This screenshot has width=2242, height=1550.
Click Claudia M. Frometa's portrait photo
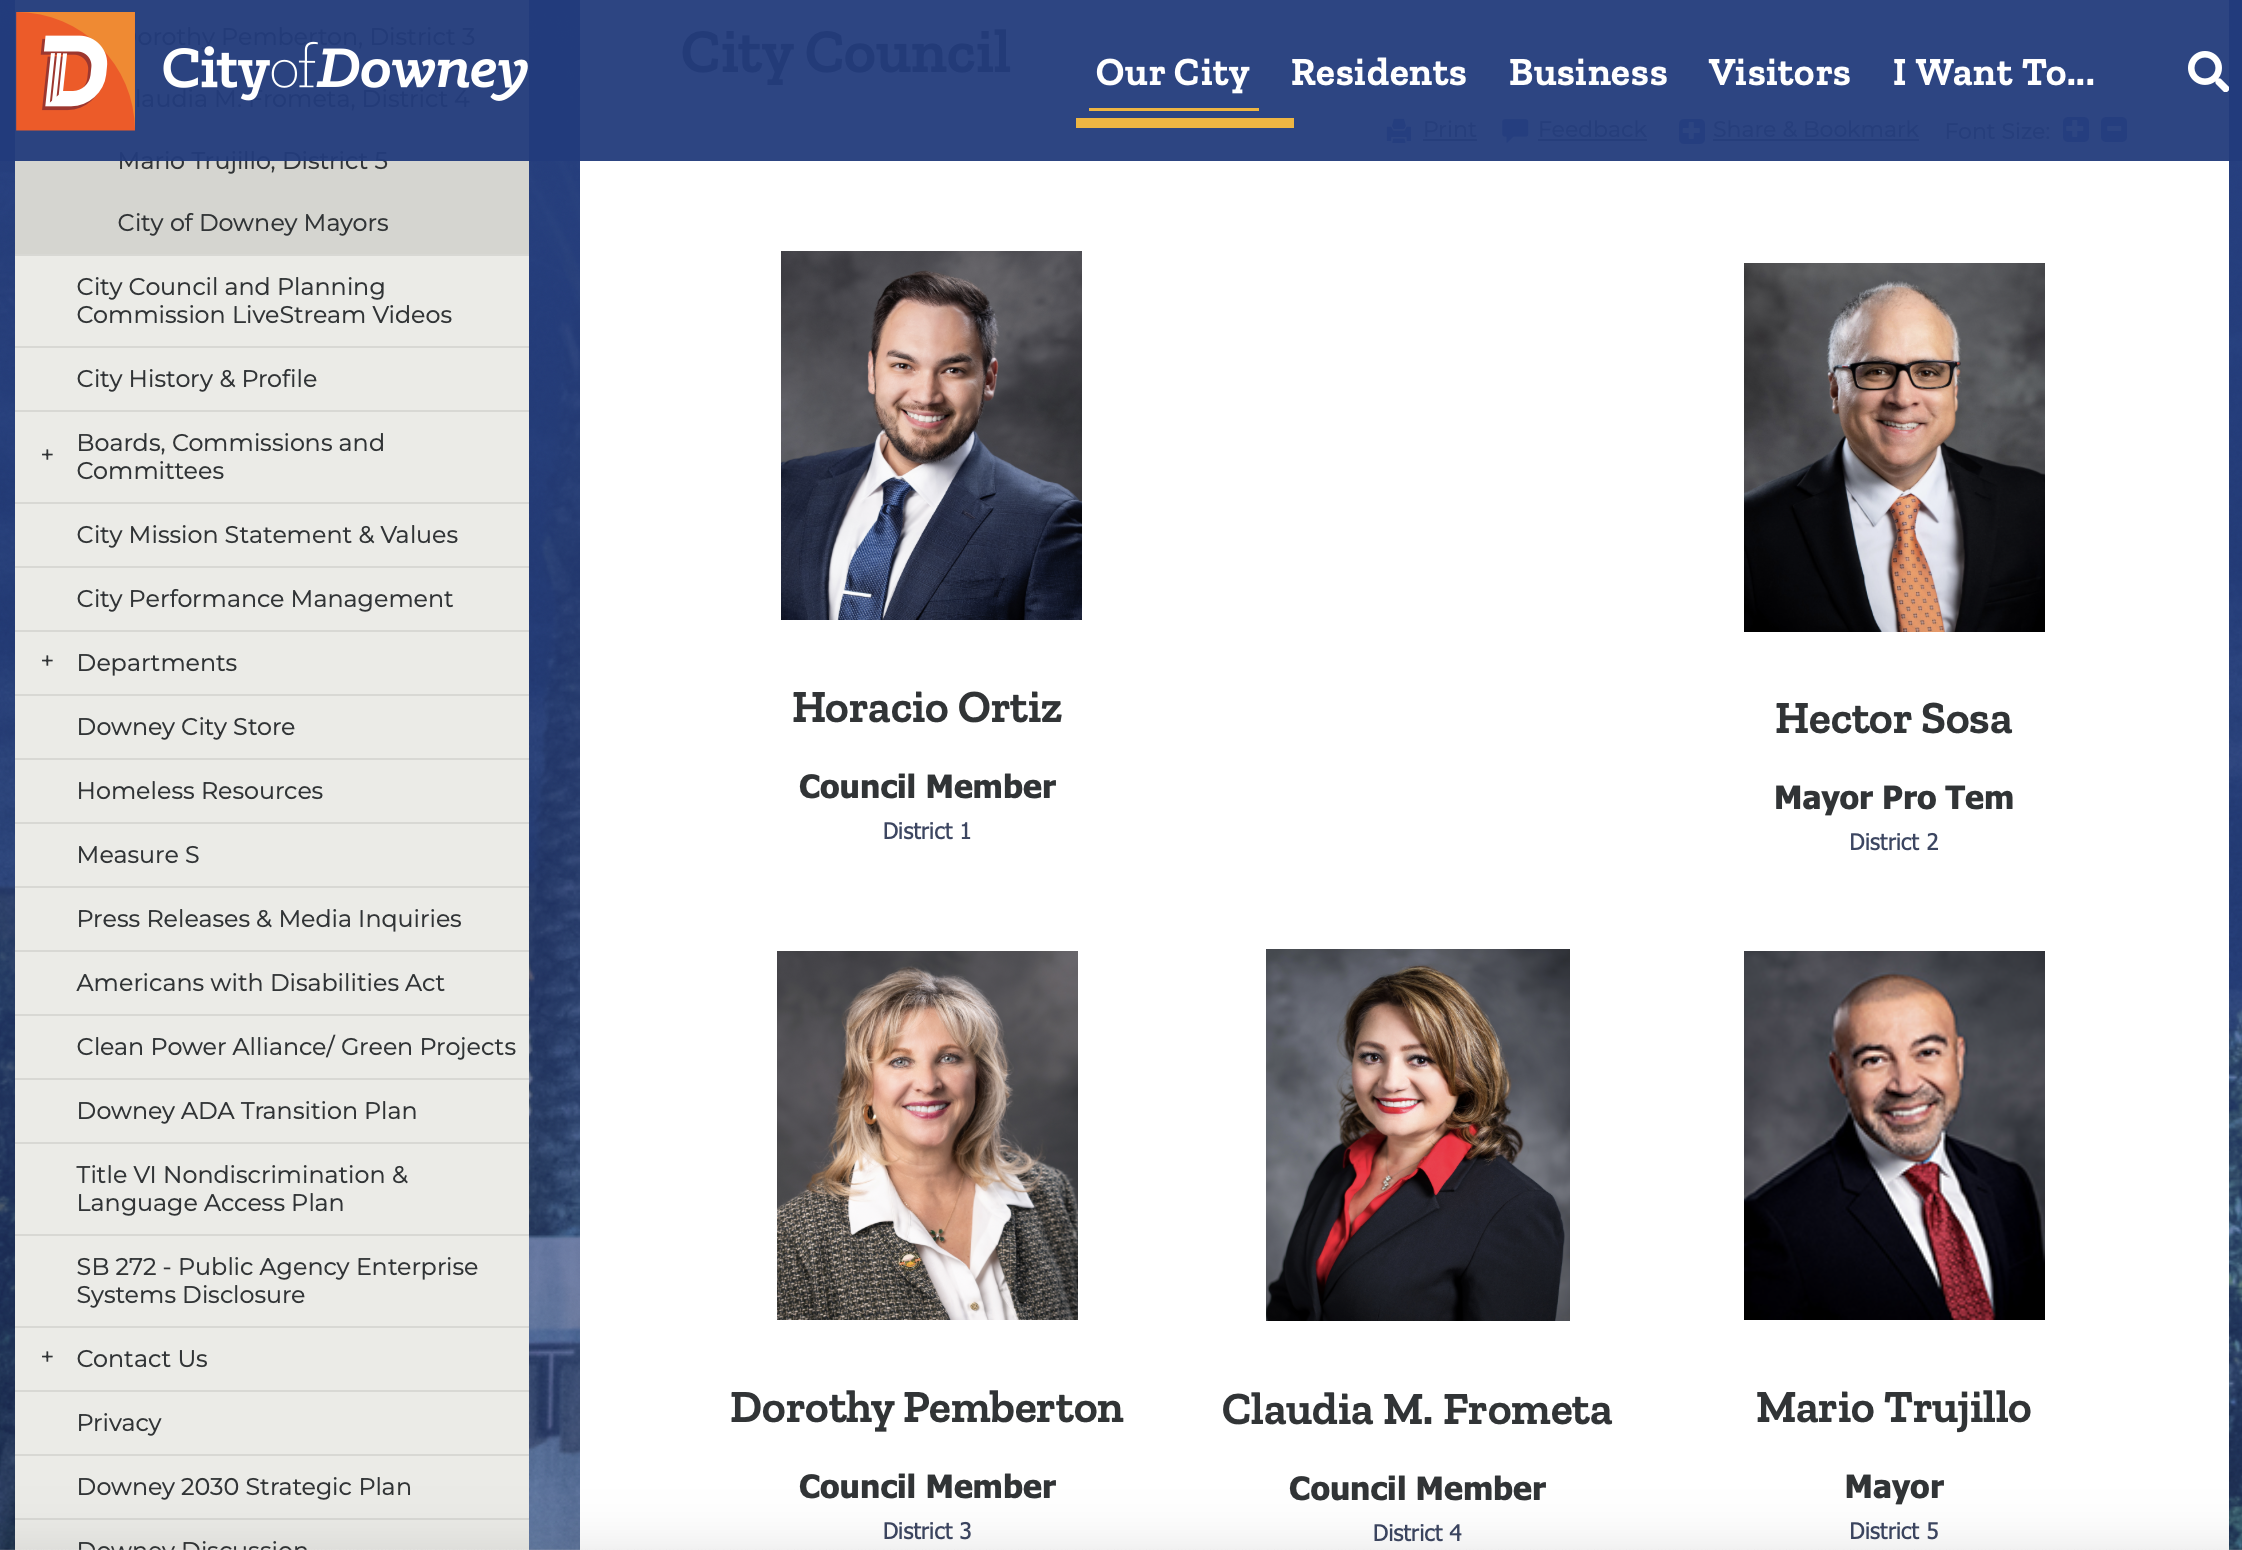(1417, 1135)
